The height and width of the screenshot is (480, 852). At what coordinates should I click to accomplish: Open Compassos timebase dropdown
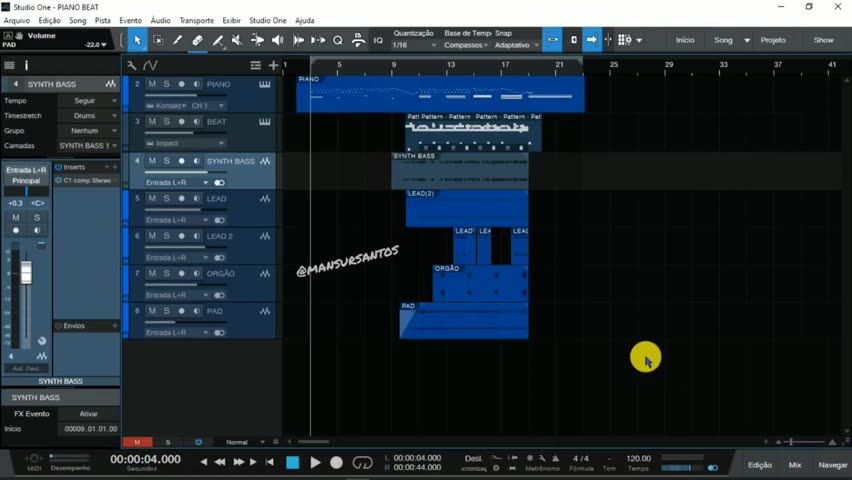(466, 45)
